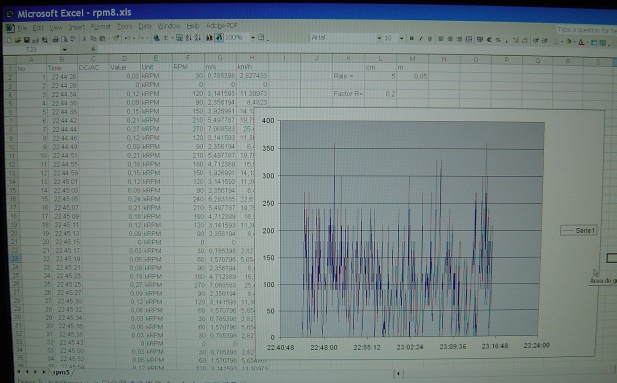The height and width of the screenshot is (383, 617).
Task: Open the Format menu
Action: tap(100, 27)
